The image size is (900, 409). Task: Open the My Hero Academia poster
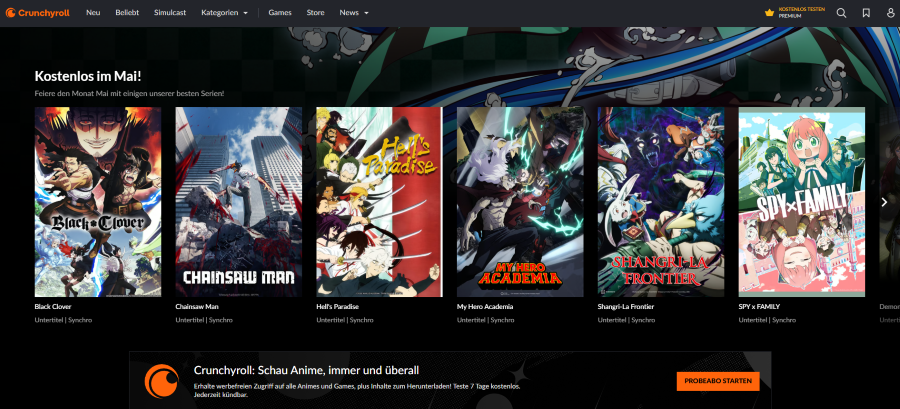tap(520, 202)
